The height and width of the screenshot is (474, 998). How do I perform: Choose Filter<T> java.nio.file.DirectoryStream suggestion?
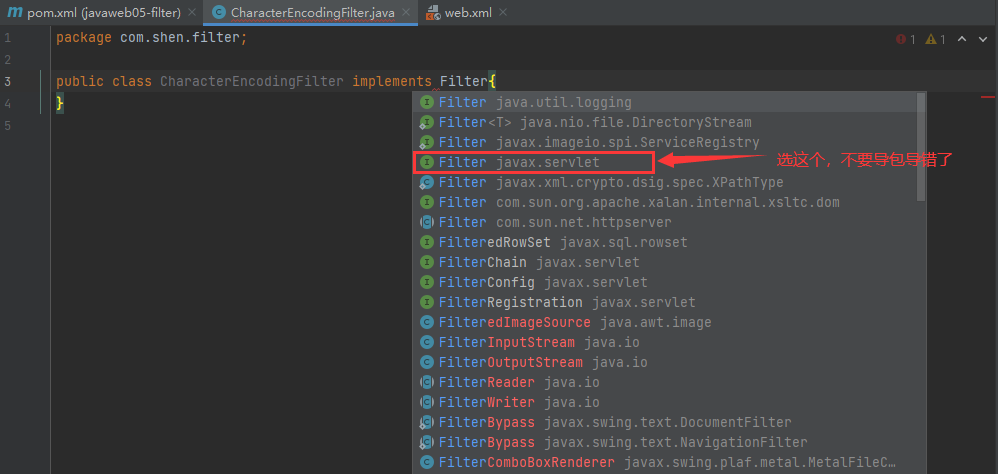click(666, 122)
